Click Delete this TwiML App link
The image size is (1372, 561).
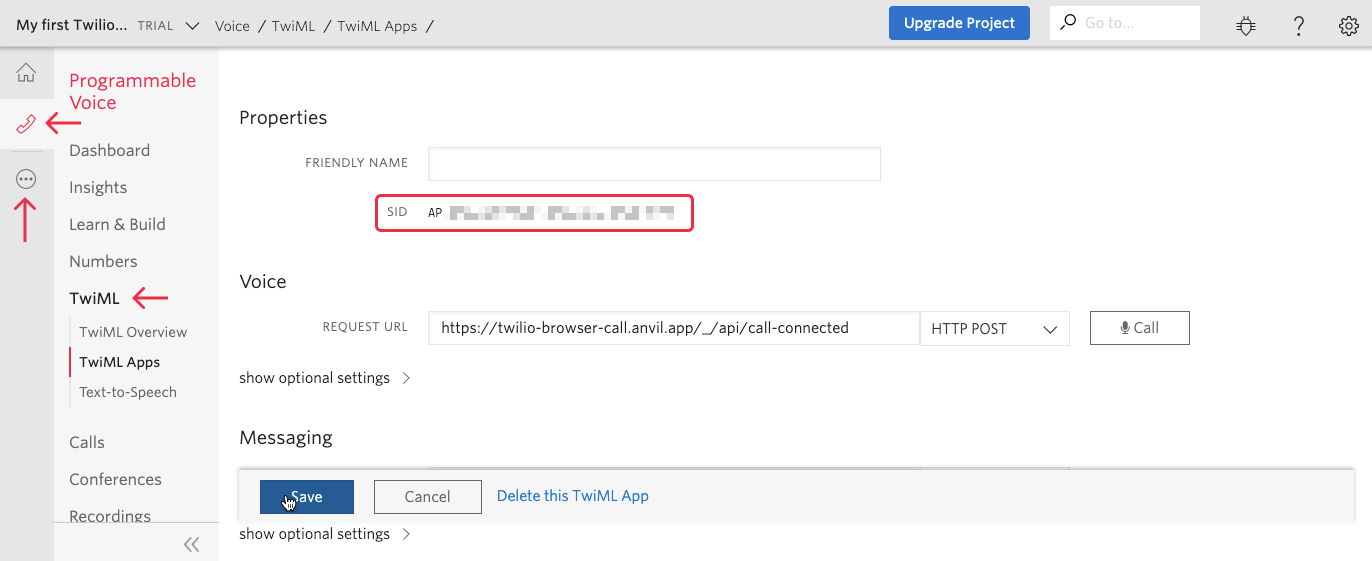click(x=572, y=496)
